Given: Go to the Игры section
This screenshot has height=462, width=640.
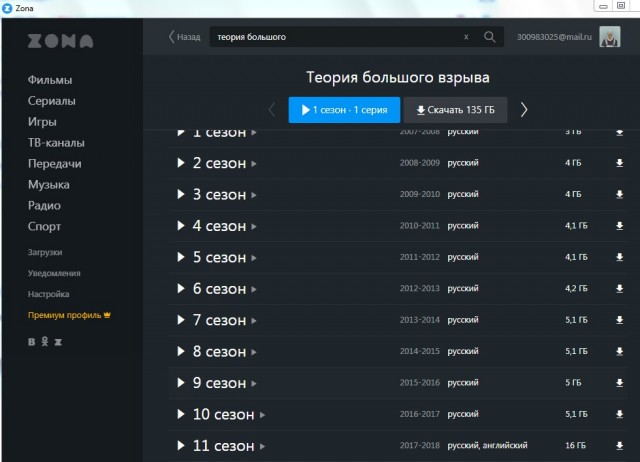Looking at the screenshot, I should [x=42, y=122].
